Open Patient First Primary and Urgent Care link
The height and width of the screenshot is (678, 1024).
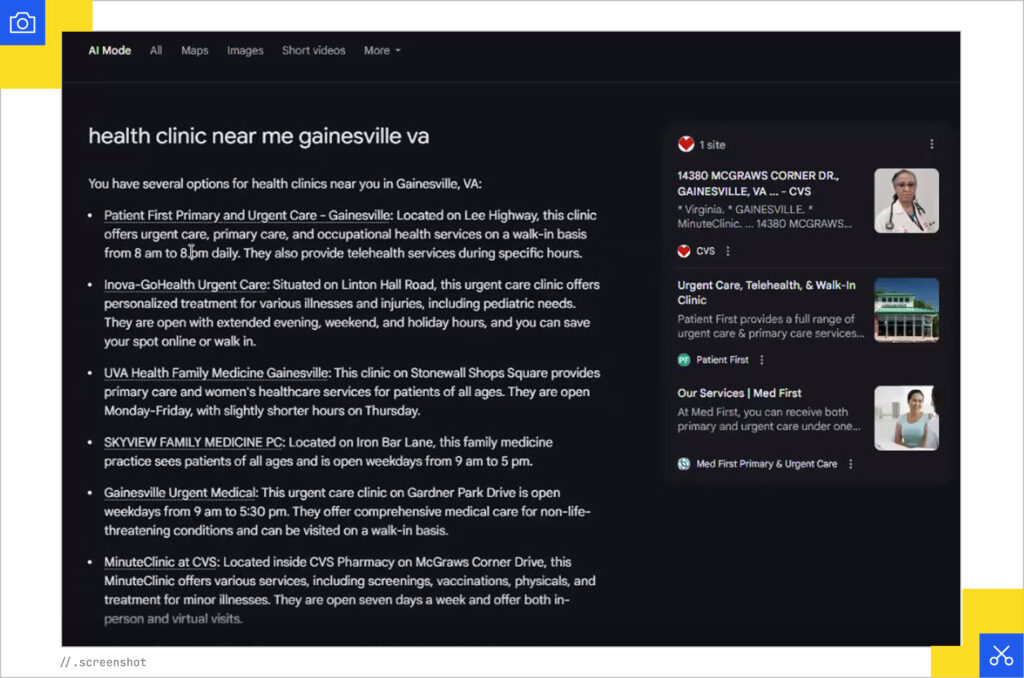point(248,215)
